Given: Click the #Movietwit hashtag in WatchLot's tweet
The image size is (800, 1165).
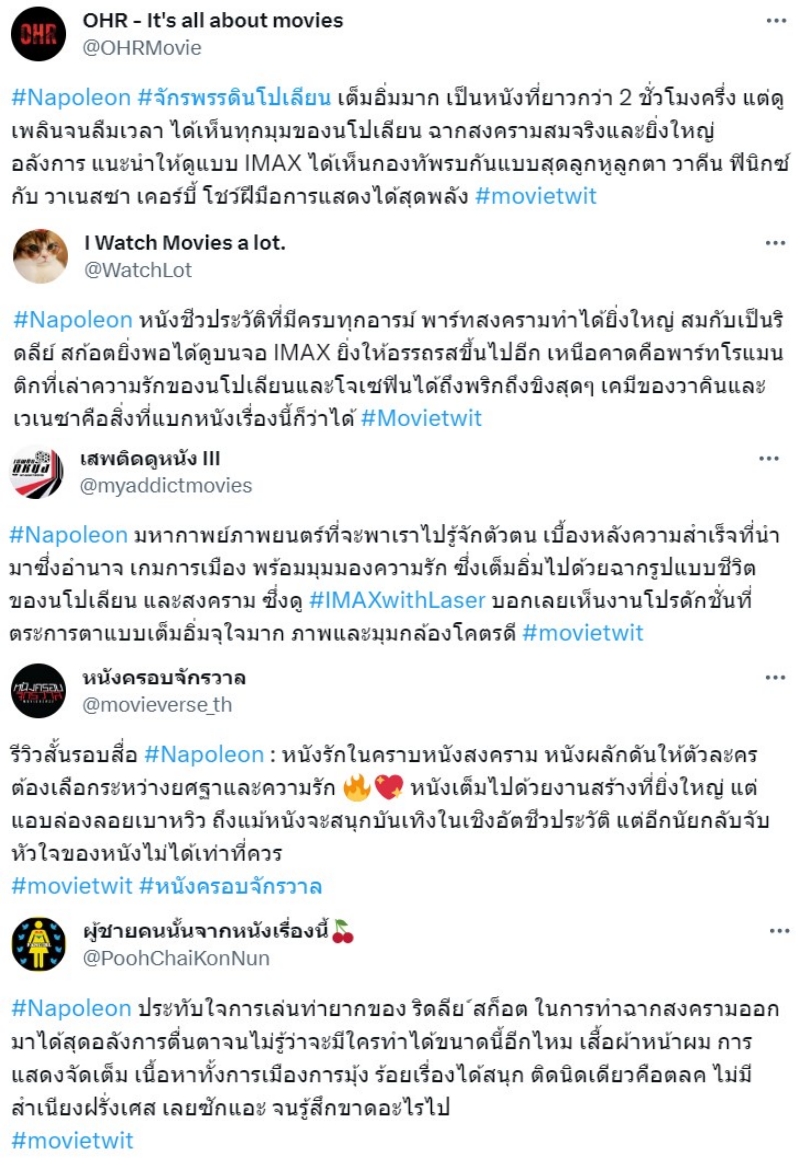Looking at the screenshot, I should pos(421,418).
